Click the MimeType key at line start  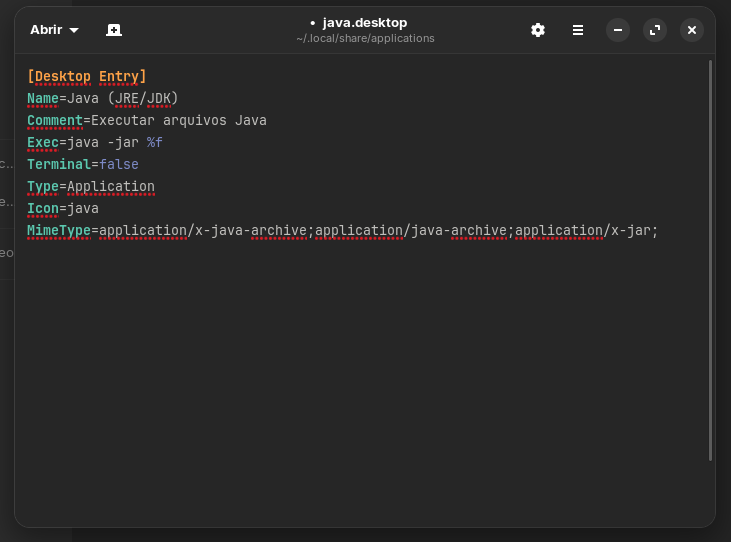point(59,230)
